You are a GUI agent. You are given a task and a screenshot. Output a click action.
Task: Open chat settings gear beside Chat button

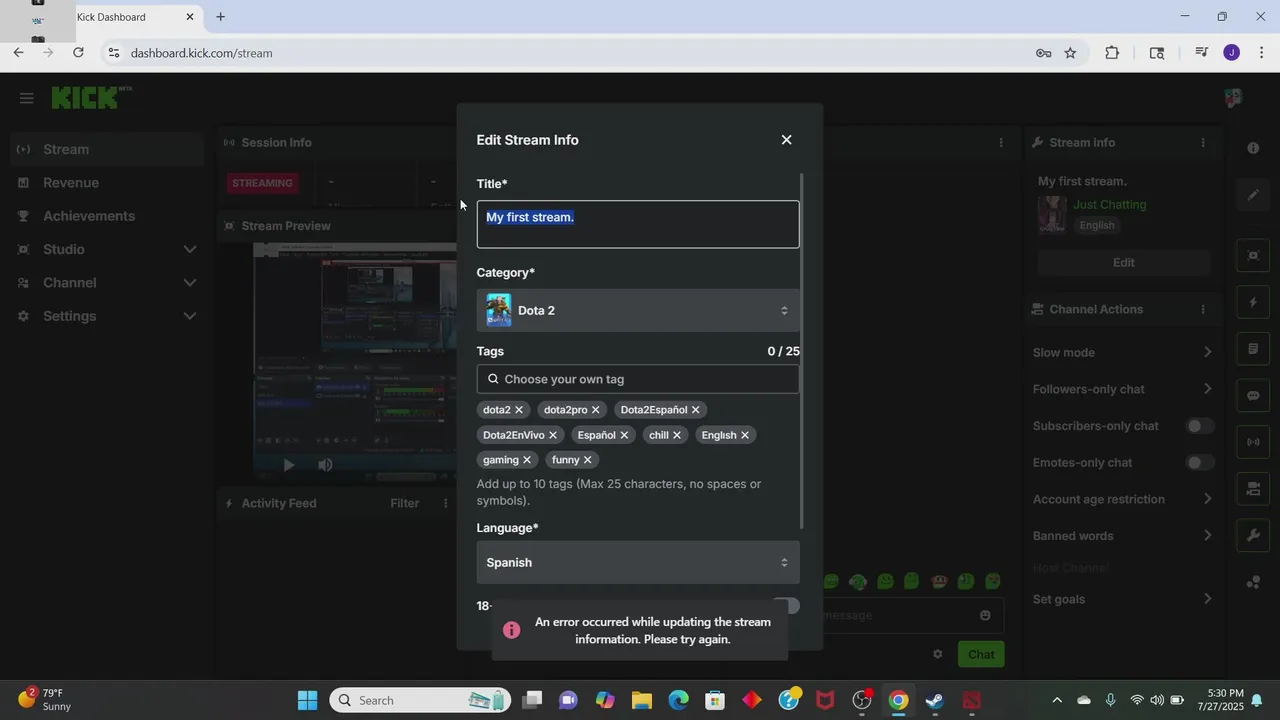[x=938, y=654]
